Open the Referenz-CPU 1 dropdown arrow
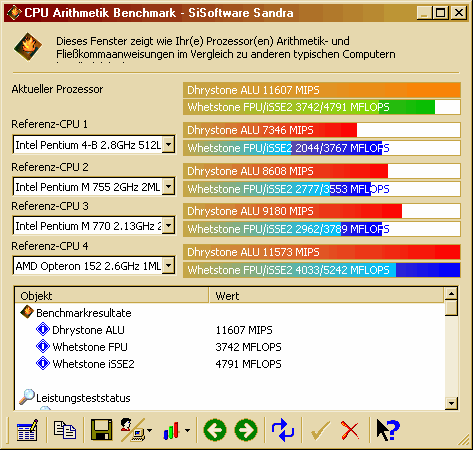The width and height of the screenshot is (473, 450). click(169, 145)
